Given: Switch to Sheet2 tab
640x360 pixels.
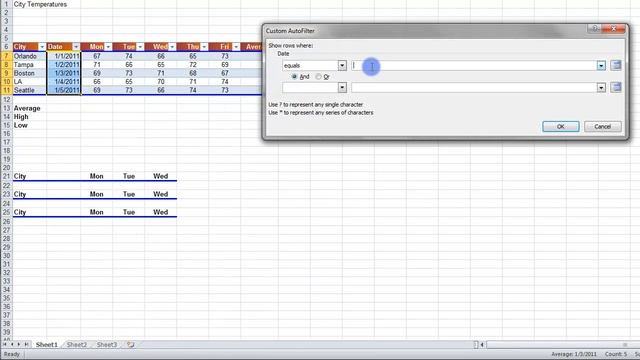Looking at the screenshot, I should 77,344.
